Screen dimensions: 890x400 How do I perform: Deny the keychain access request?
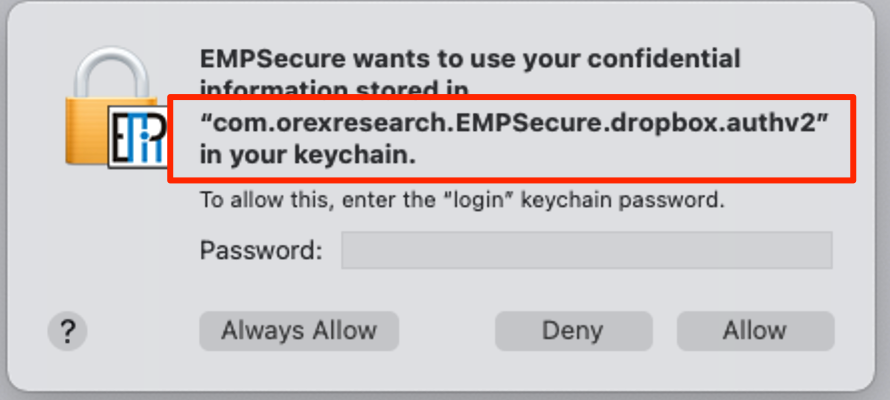tap(573, 330)
